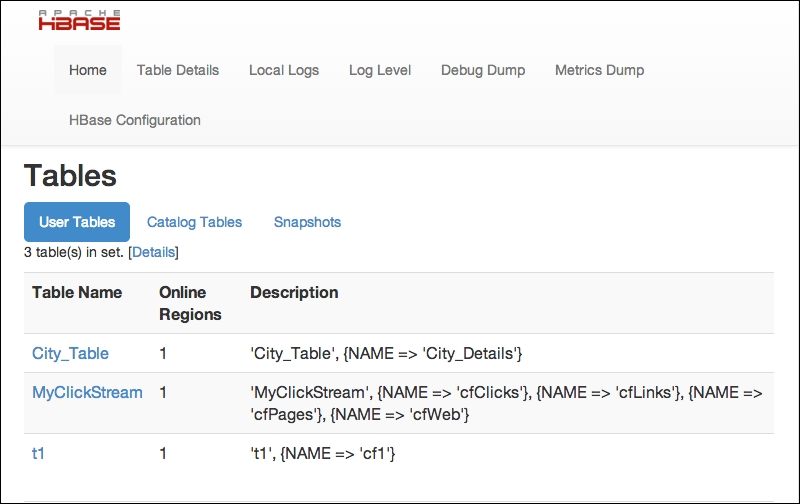Open the City_Table table link
800x504 pixels.
pyautogui.click(x=70, y=353)
